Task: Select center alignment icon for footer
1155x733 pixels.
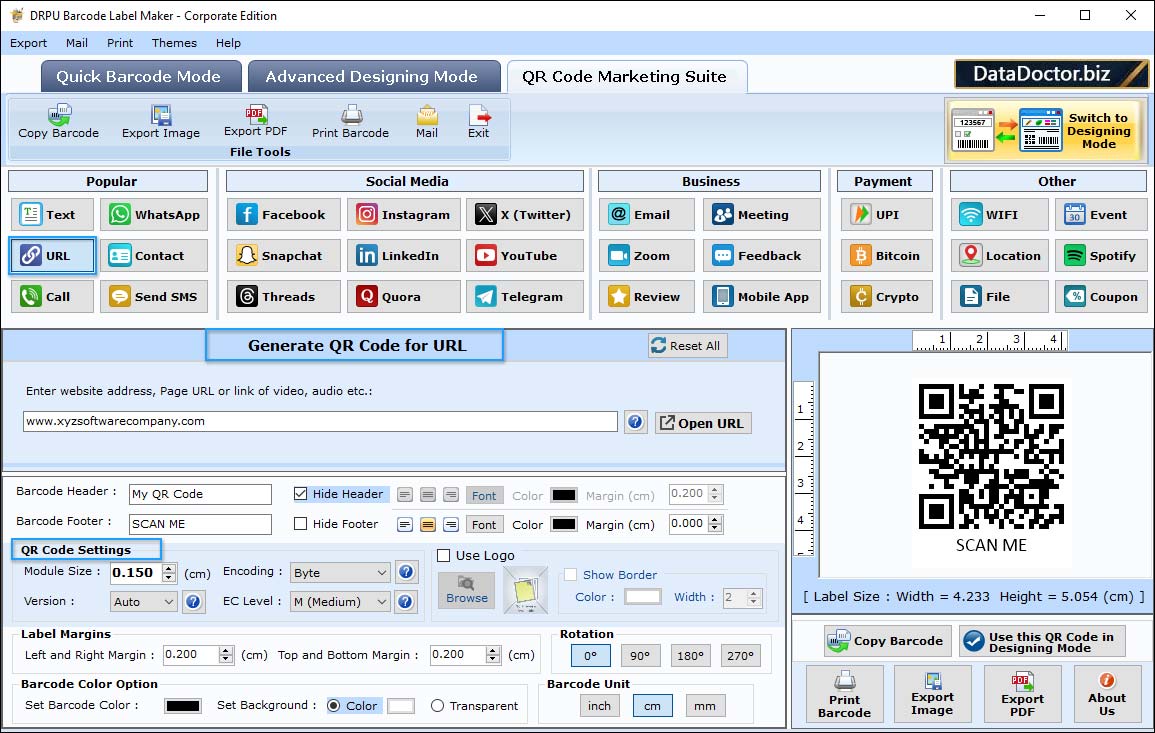Action: click(x=428, y=525)
